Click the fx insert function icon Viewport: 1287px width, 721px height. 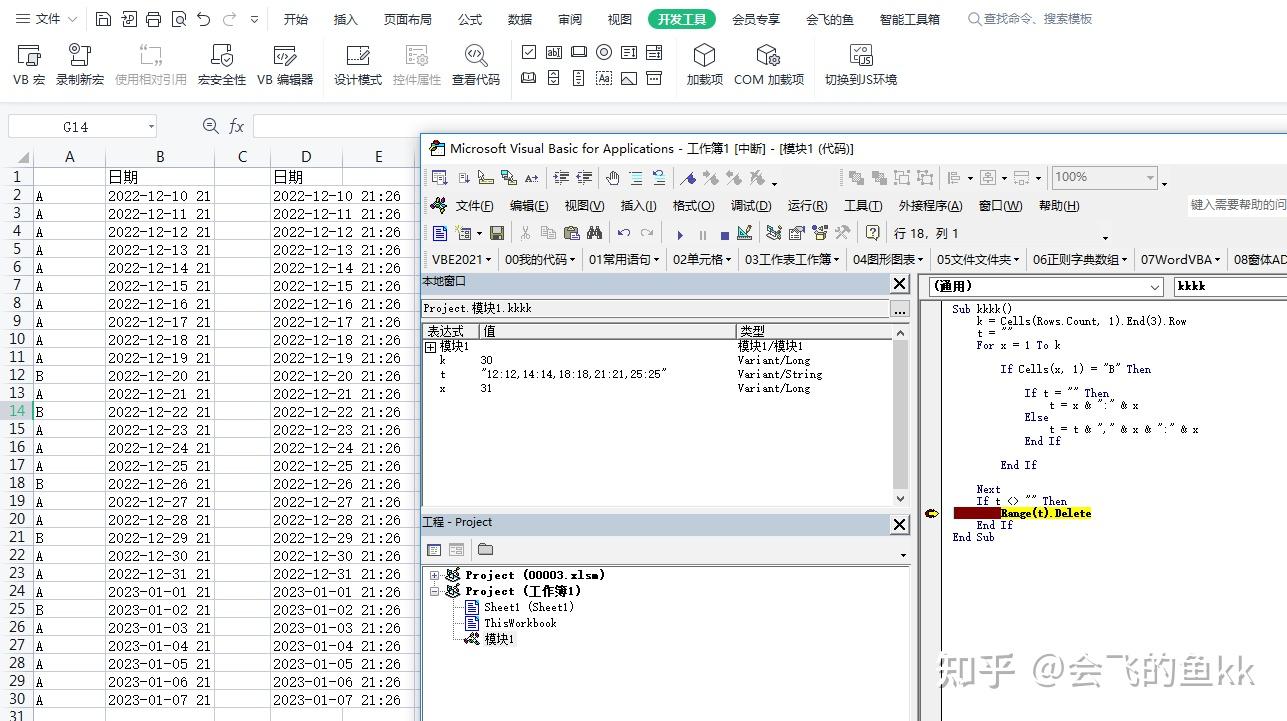point(237,126)
